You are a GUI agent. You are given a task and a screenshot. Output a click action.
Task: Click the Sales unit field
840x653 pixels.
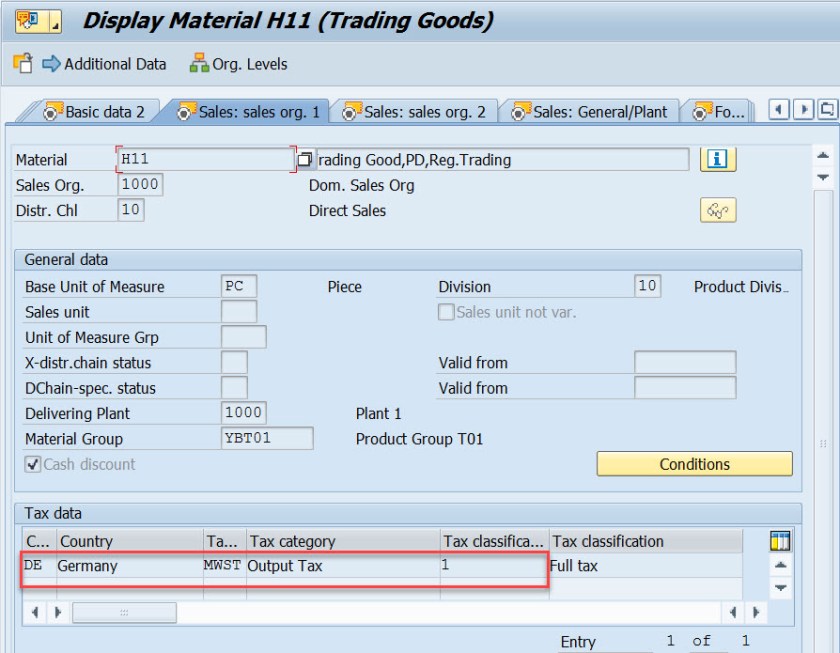239,311
